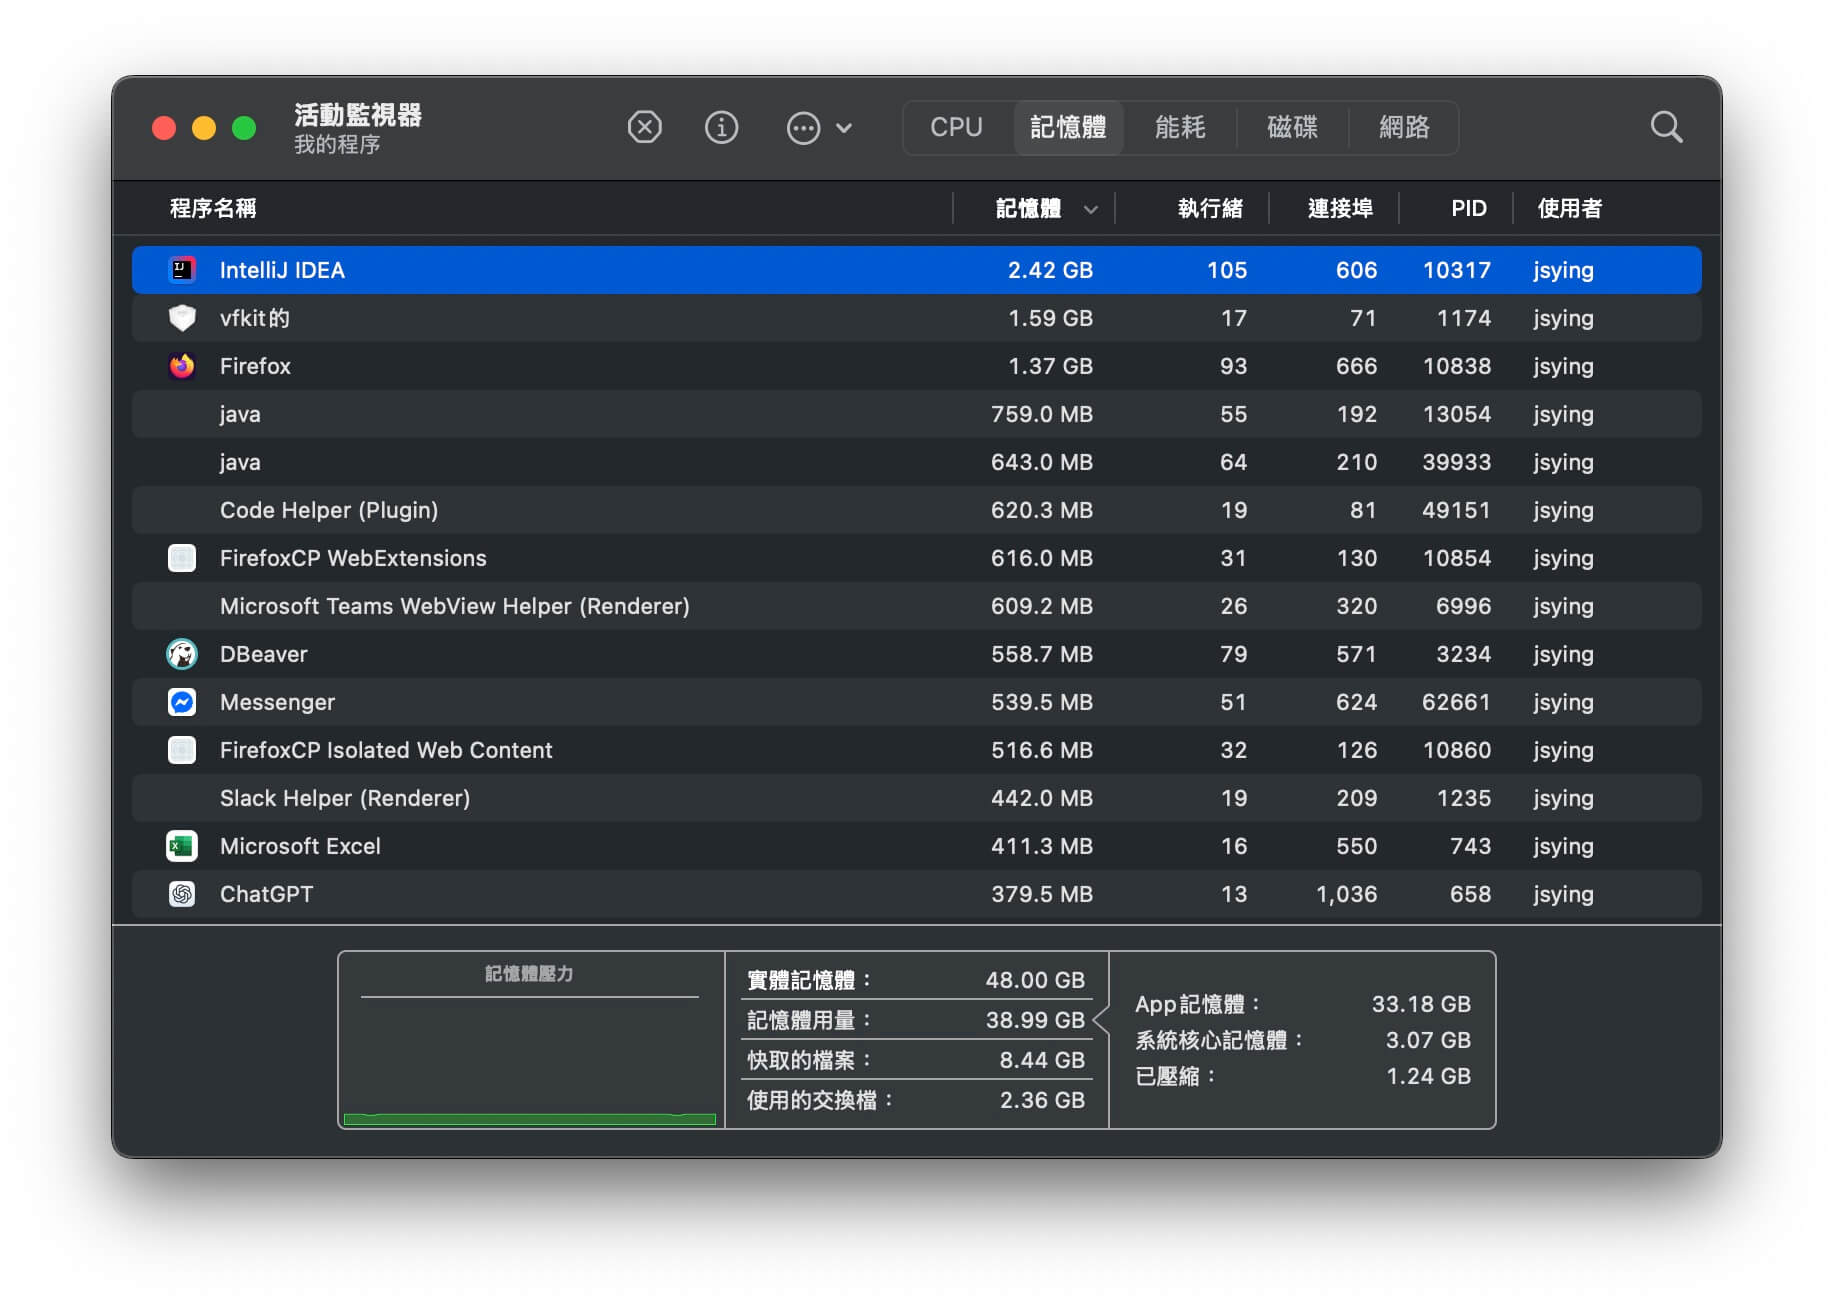The width and height of the screenshot is (1834, 1306).
Task: Select the Slack Helper (Renderer) row
Action: (x=916, y=798)
